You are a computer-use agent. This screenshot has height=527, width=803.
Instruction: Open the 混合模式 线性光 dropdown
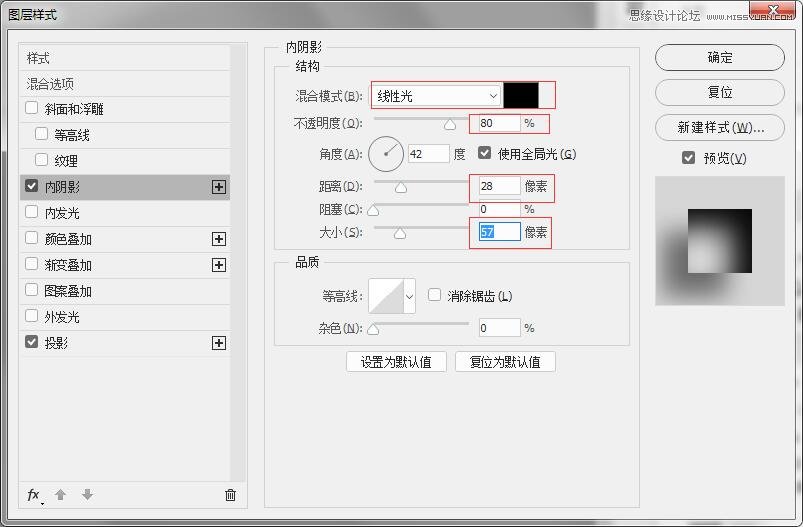[436, 96]
